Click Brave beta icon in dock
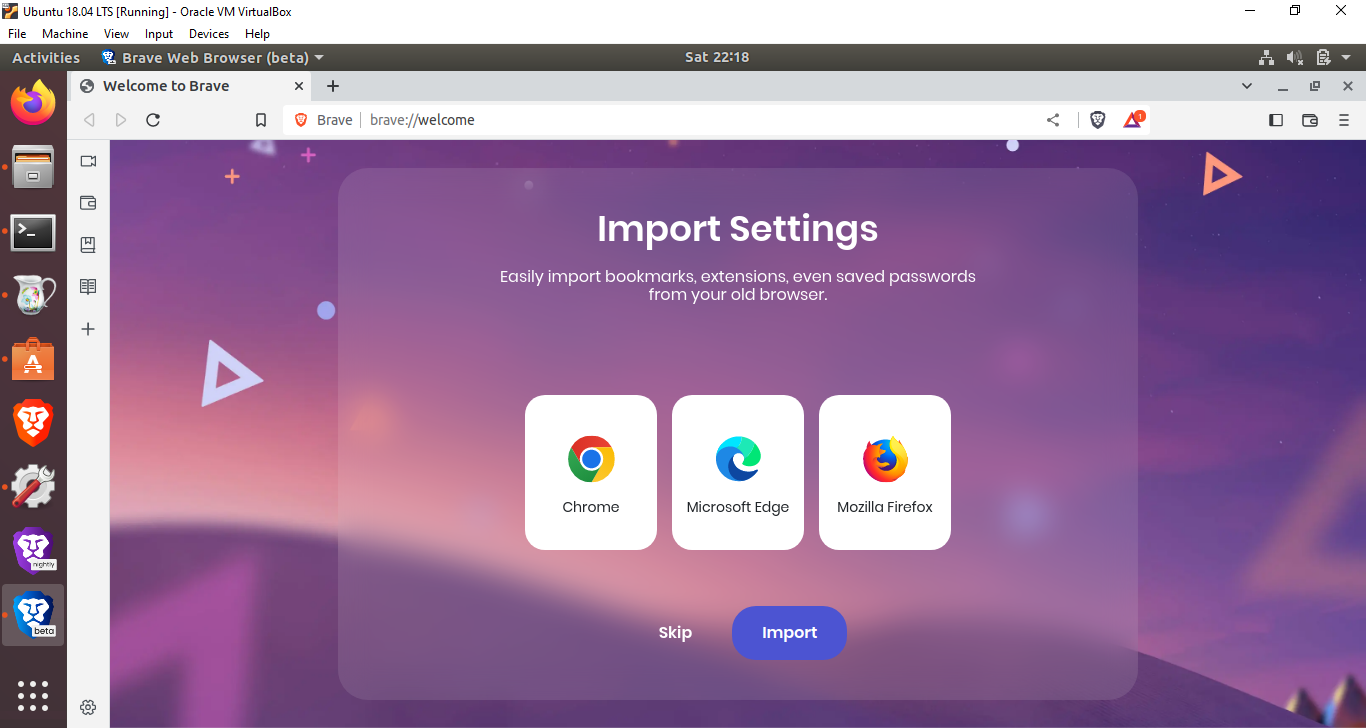The image size is (1366, 728). pos(34,614)
